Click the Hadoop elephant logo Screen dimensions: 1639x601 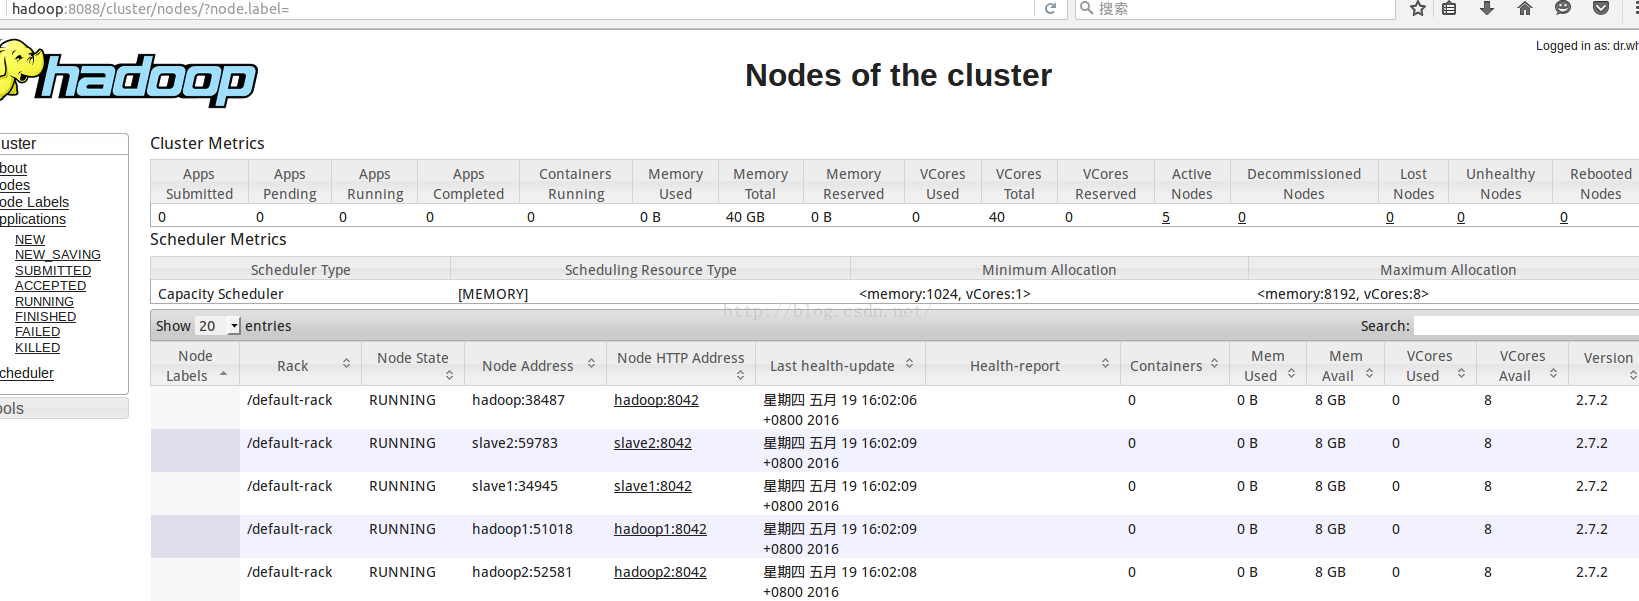(x=128, y=74)
